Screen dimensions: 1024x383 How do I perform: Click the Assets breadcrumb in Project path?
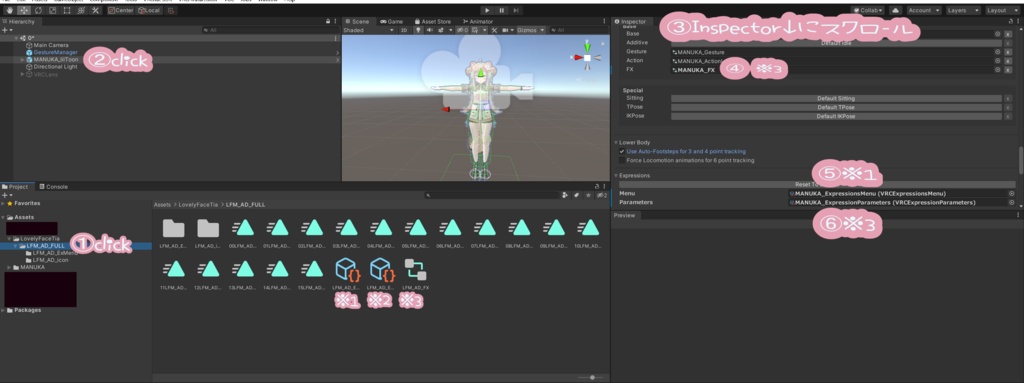click(163, 205)
